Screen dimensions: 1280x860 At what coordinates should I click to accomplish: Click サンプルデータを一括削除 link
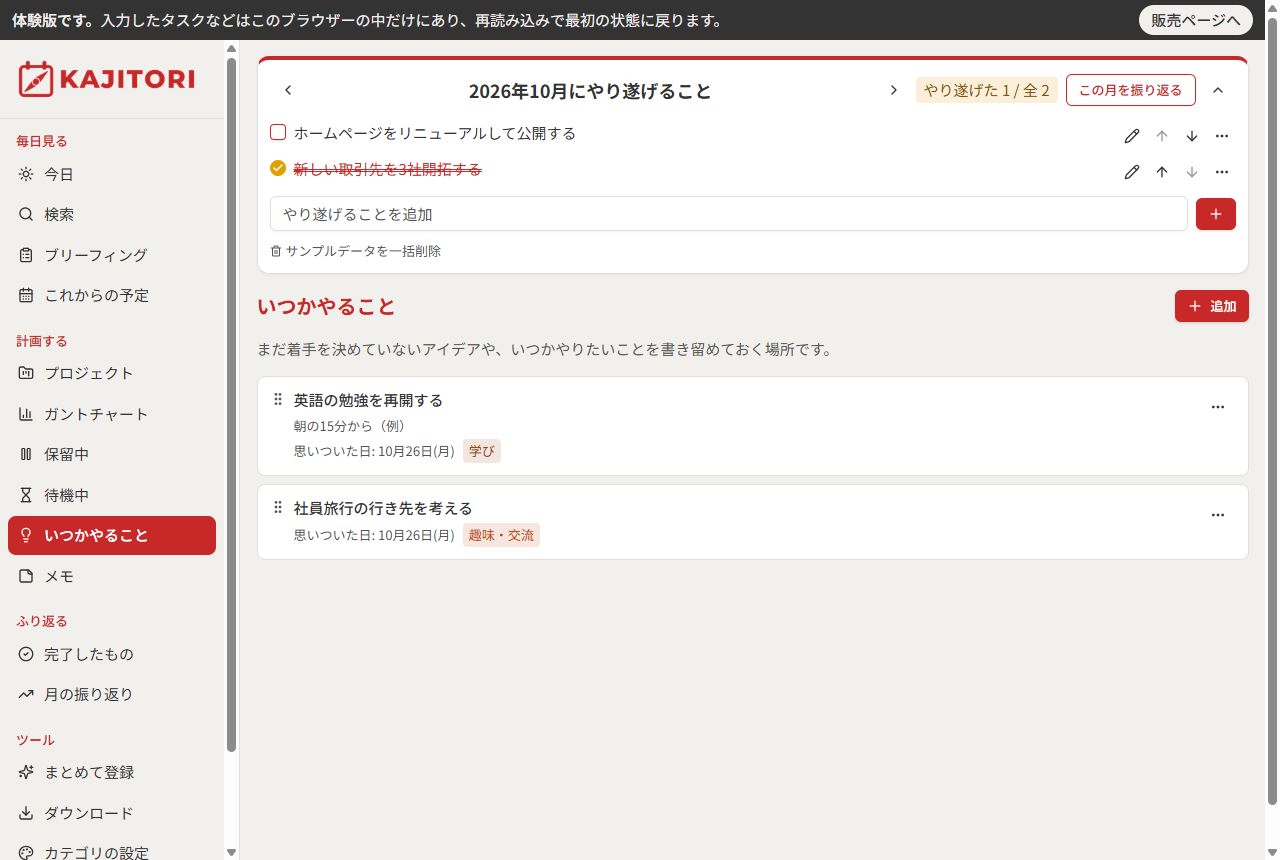coord(356,251)
